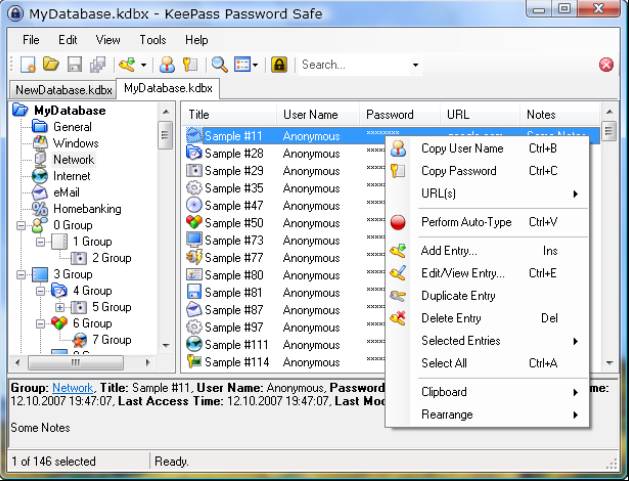Screen dimensions: 629x481
Task: Open the Search box dropdown arrow
Action: tap(416, 65)
